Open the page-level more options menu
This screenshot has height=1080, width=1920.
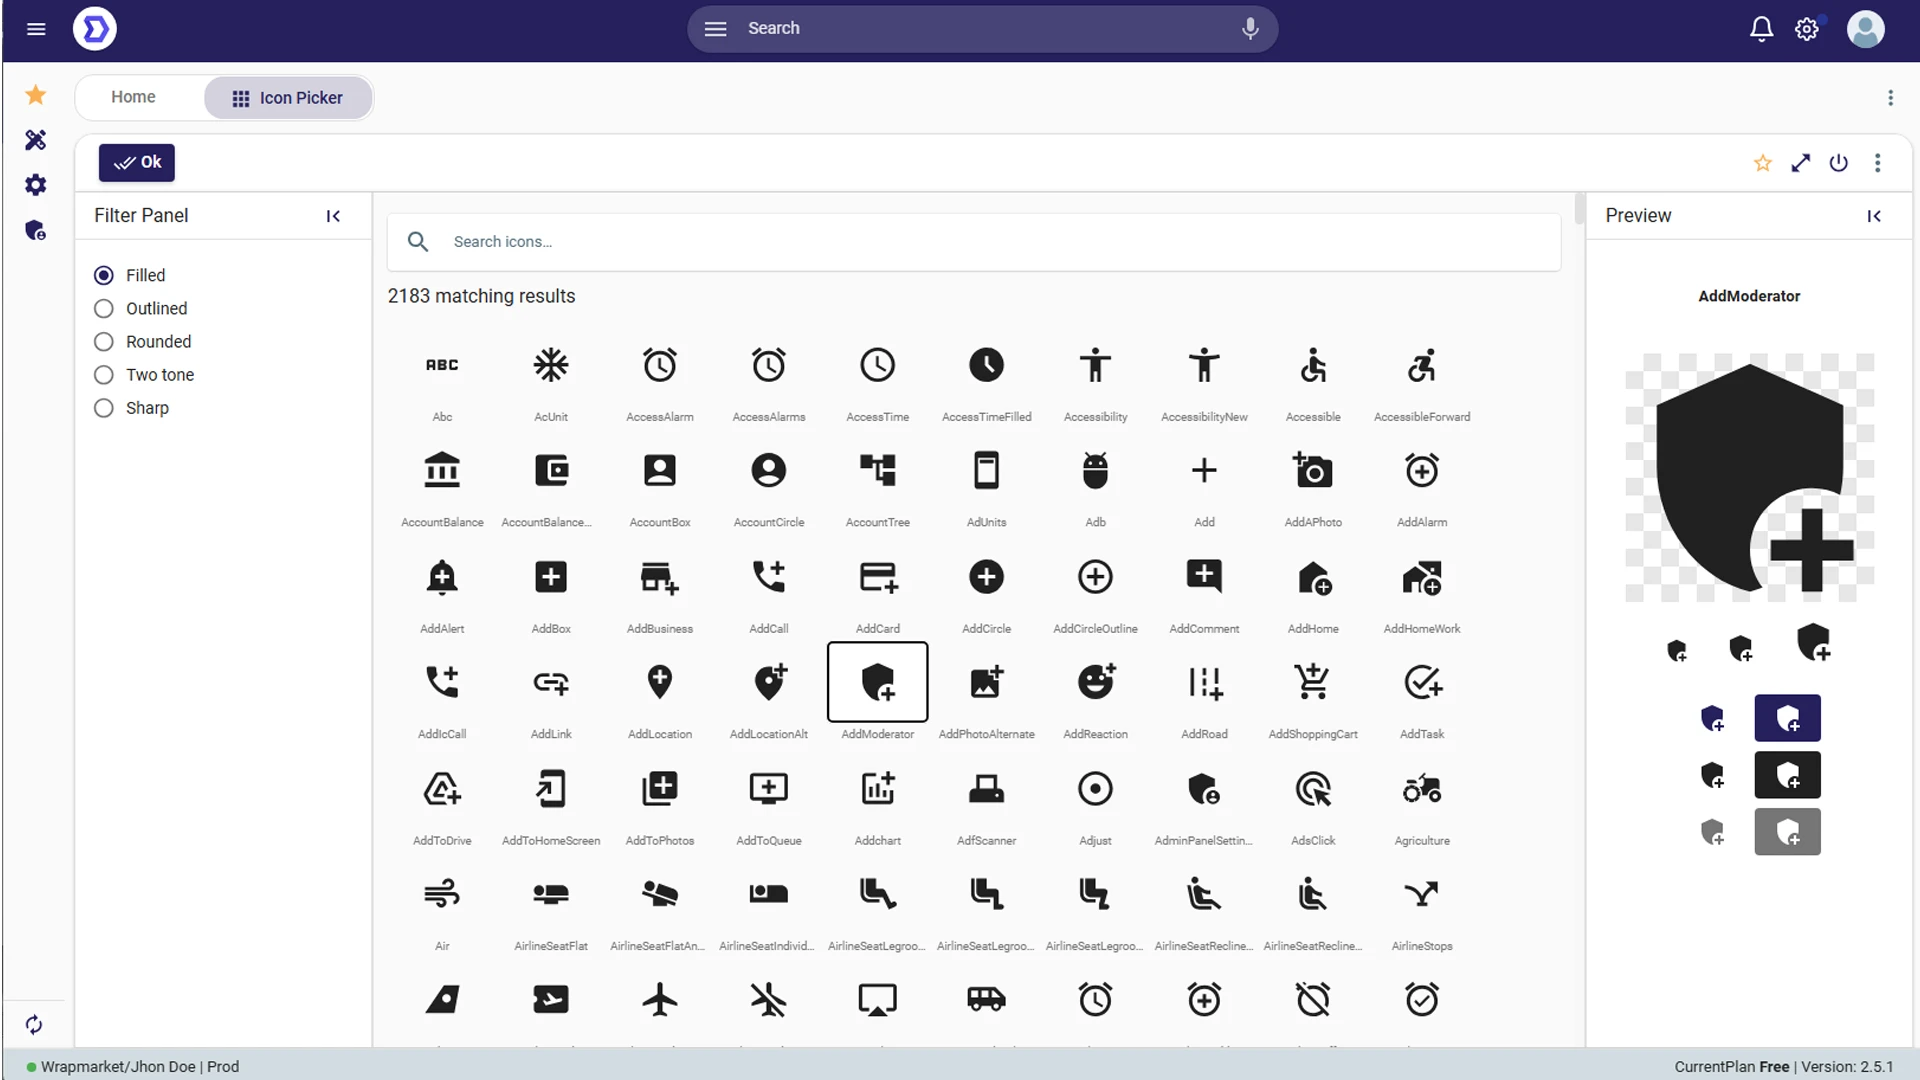[1890, 98]
